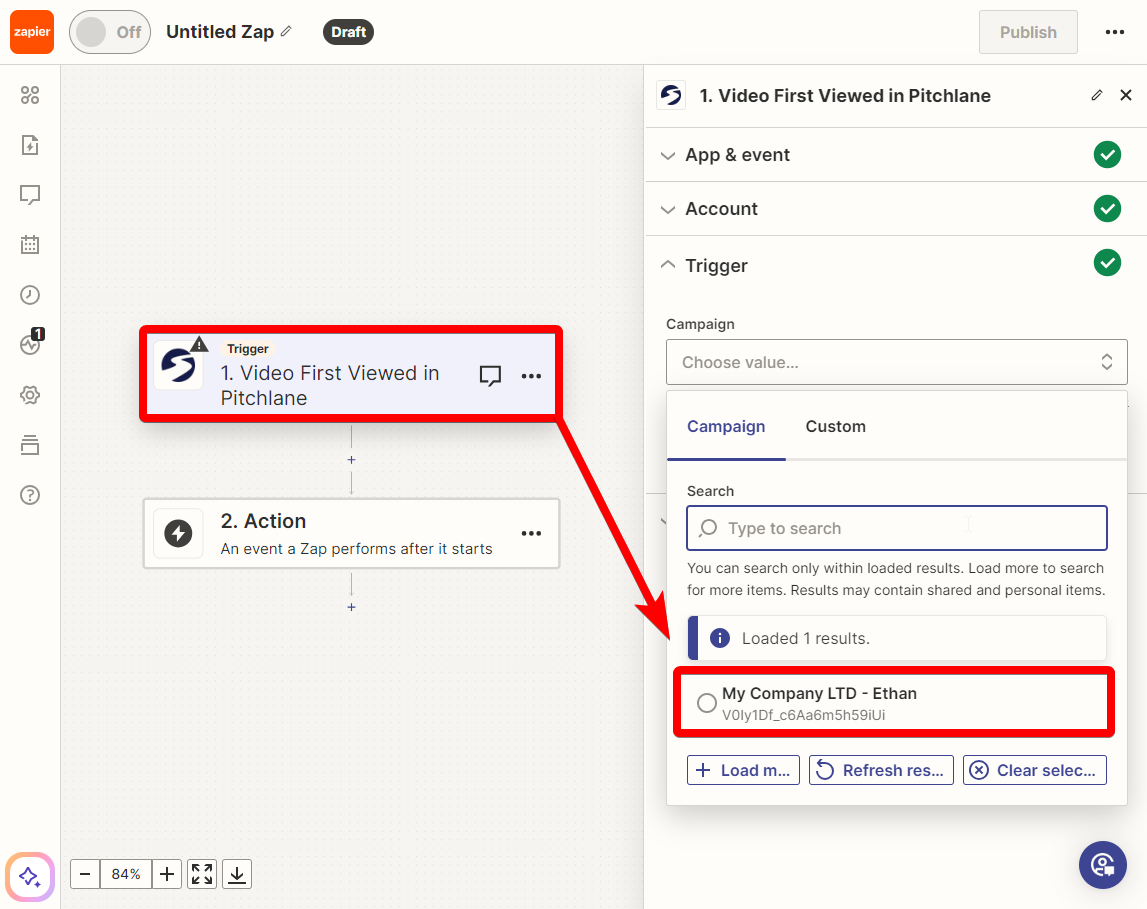Edit the Untitled Zap name pencil icon
1147x909 pixels.
pyautogui.click(x=286, y=31)
